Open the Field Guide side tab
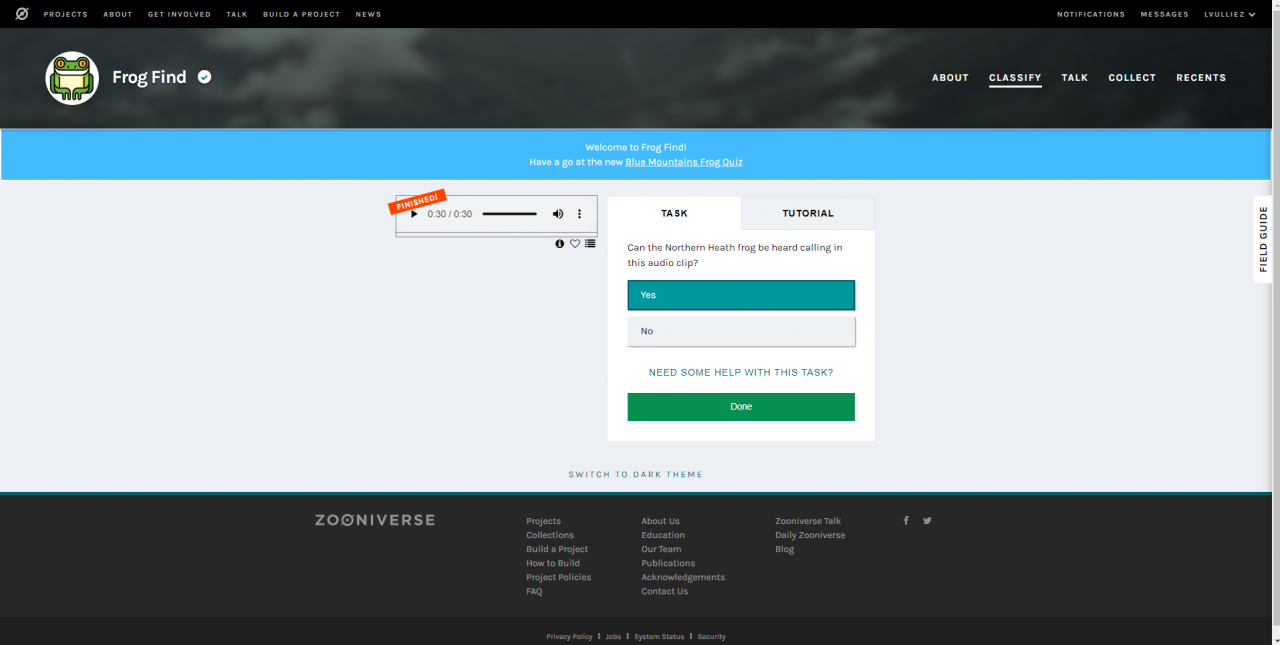1280x645 pixels. 1264,239
